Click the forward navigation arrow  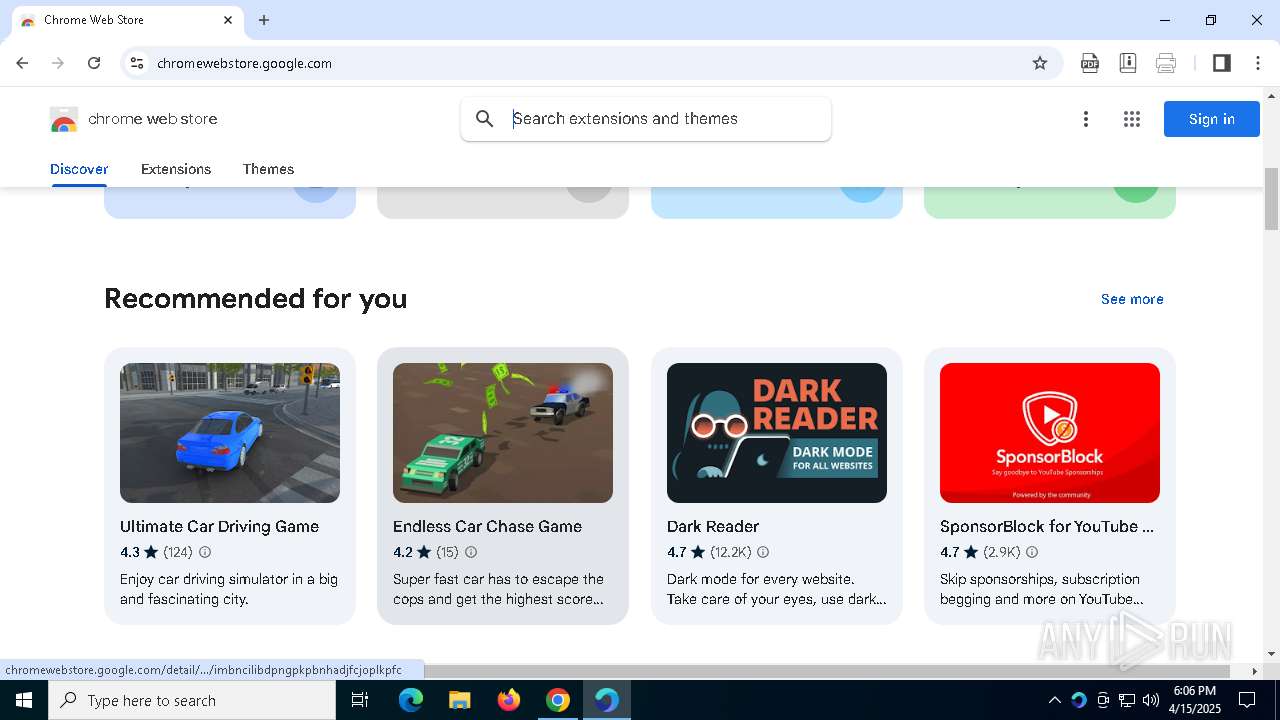click(58, 63)
